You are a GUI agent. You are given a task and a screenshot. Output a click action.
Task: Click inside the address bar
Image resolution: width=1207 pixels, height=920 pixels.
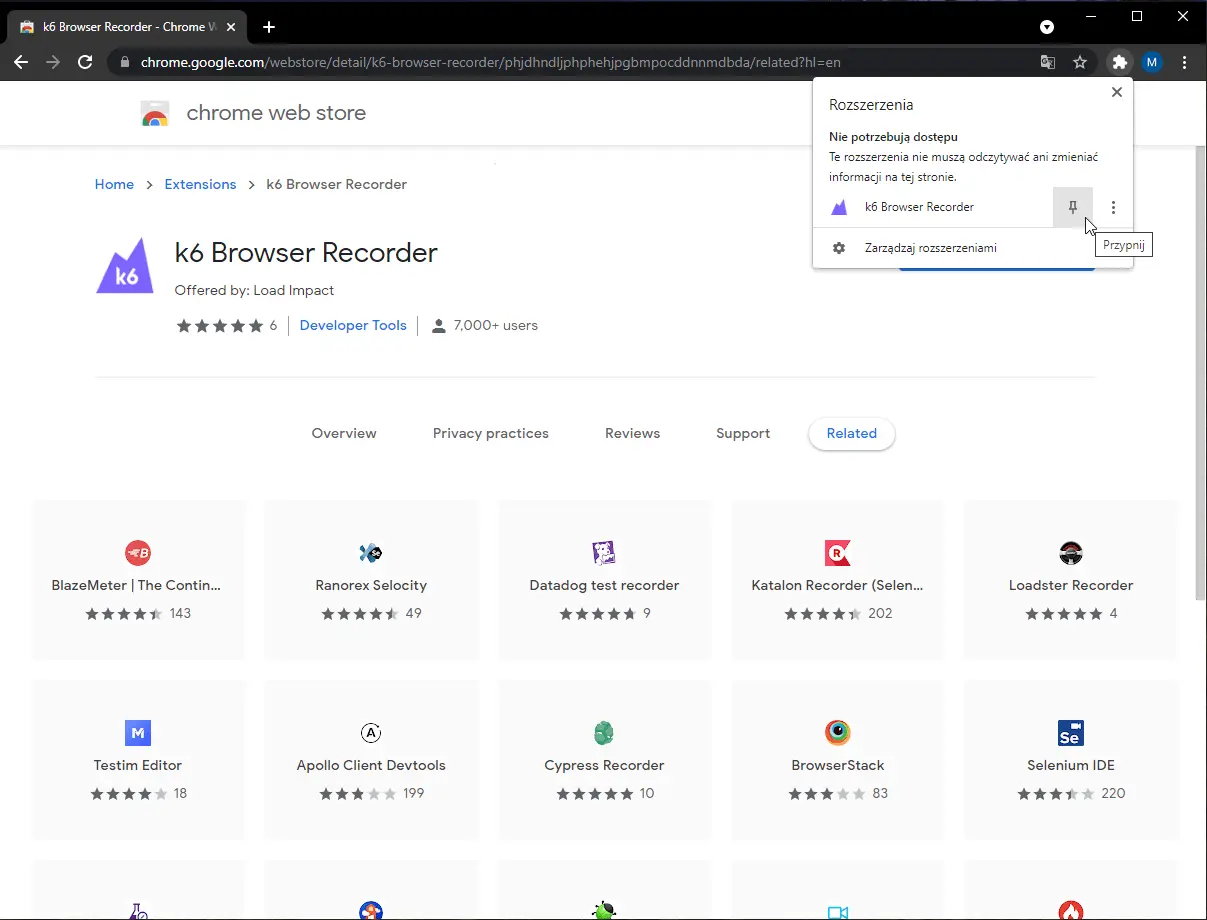500,62
